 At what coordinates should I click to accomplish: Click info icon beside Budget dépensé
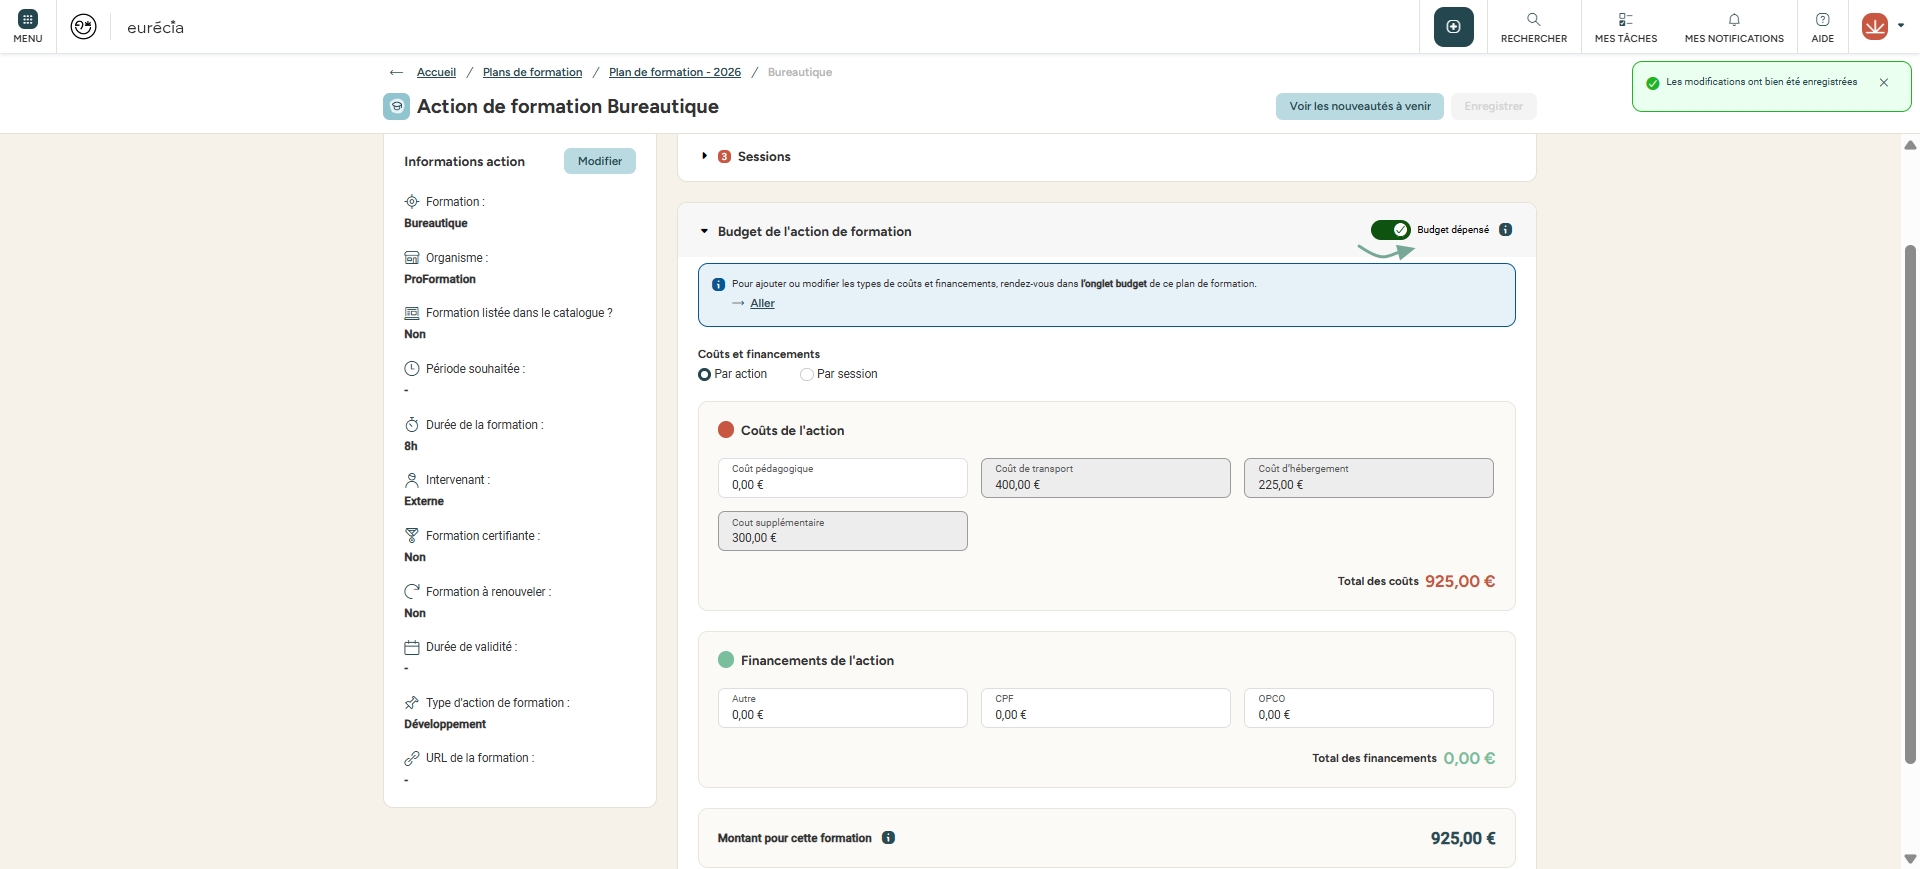pyautogui.click(x=1506, y=230)
